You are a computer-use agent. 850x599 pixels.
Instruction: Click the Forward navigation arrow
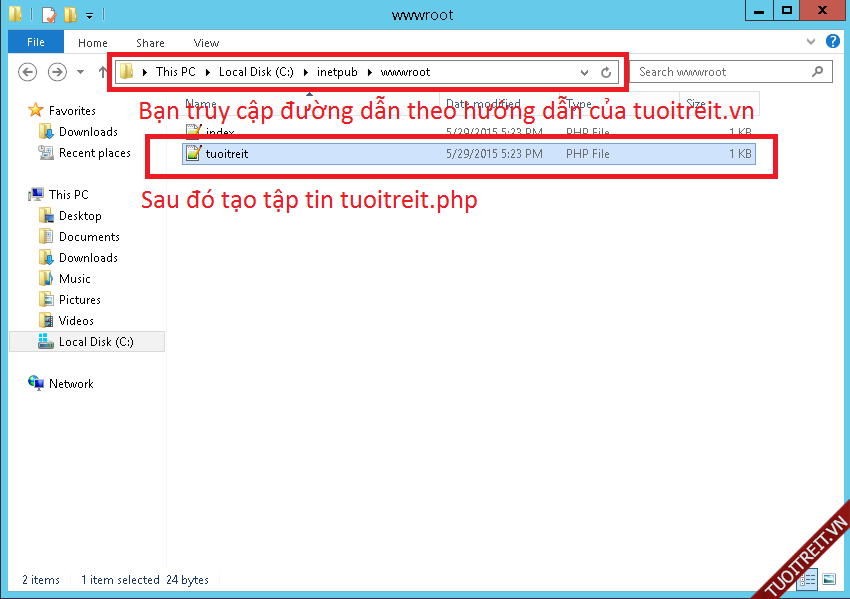(x=57, y=72)
